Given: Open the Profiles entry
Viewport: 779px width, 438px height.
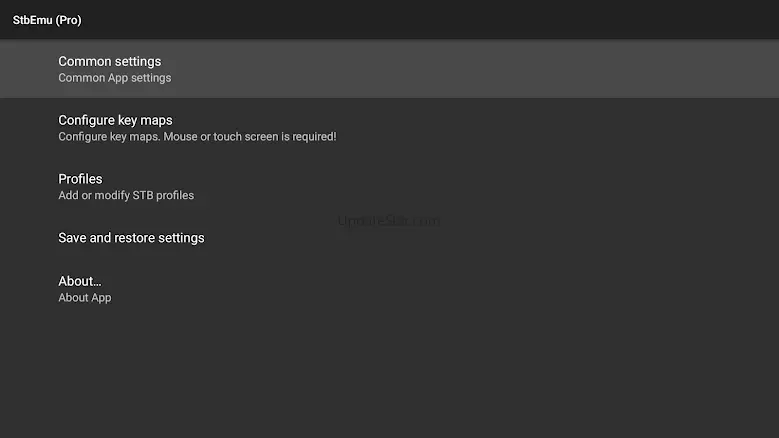Looking at the screenshot, I should 80,179.
